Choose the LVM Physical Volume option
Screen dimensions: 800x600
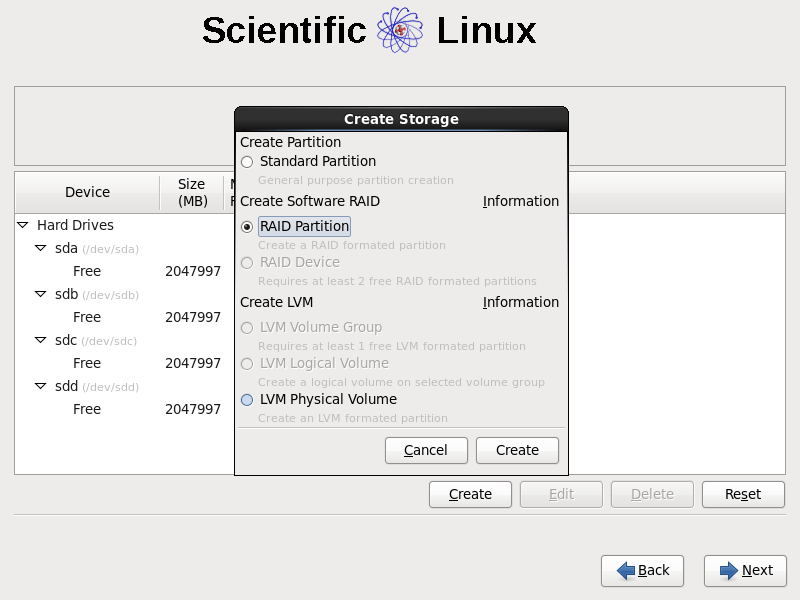[247, 399]
